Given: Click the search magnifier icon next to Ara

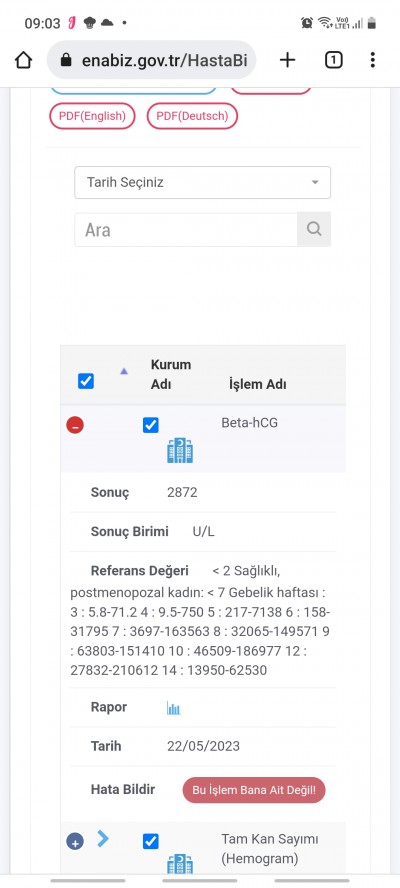Looking at the screenshot, I should click(314, 229).
